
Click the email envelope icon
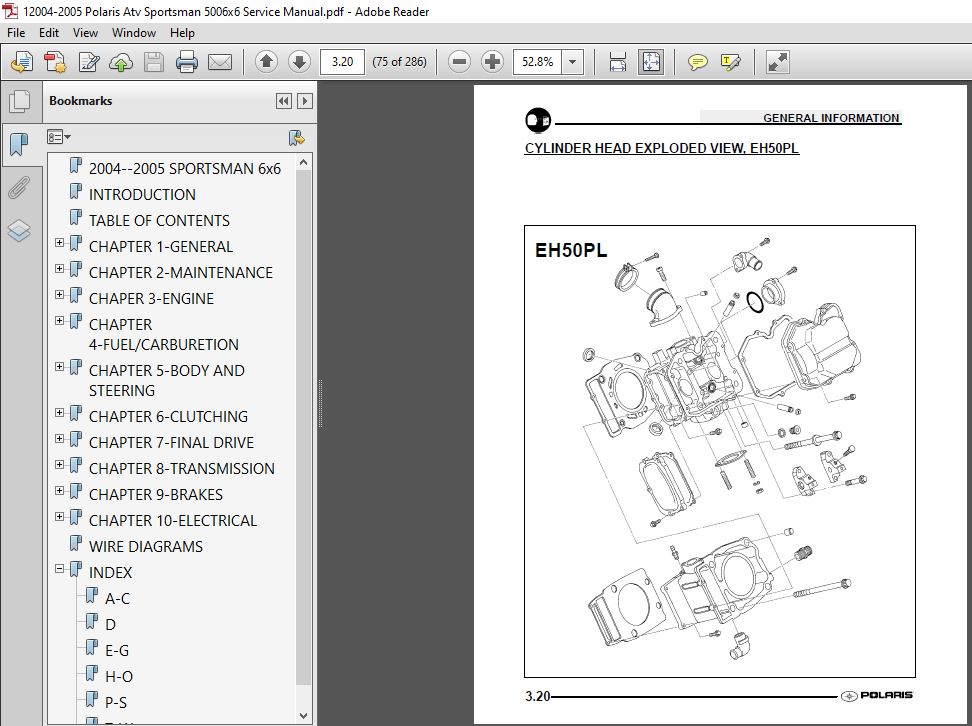pyautogui.click(x=220, y=62)
